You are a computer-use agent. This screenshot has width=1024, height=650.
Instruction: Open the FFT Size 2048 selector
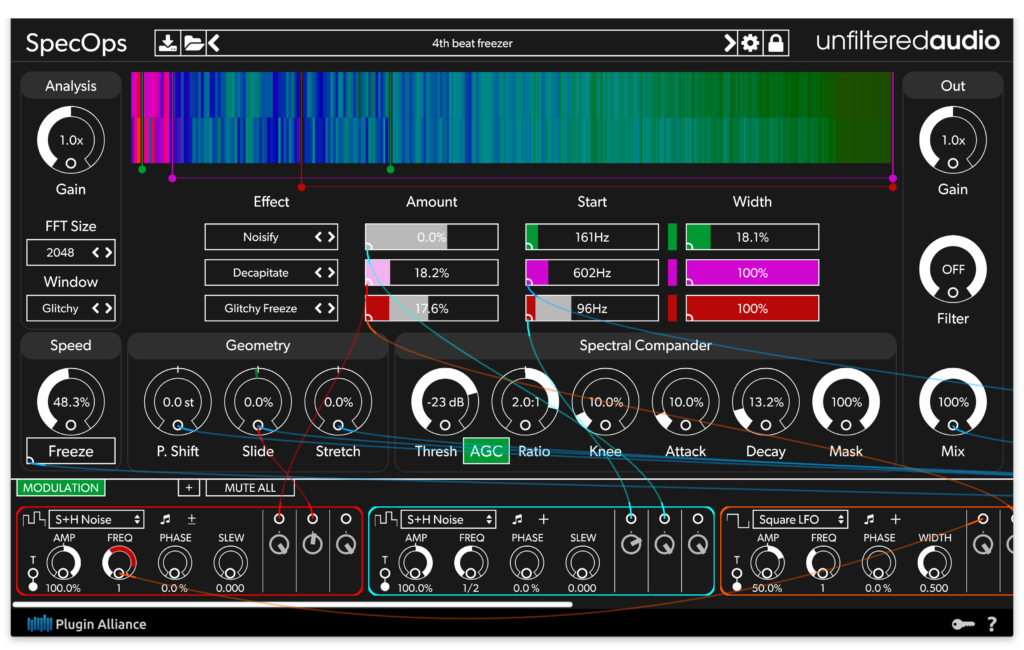(x=70, y=252)
